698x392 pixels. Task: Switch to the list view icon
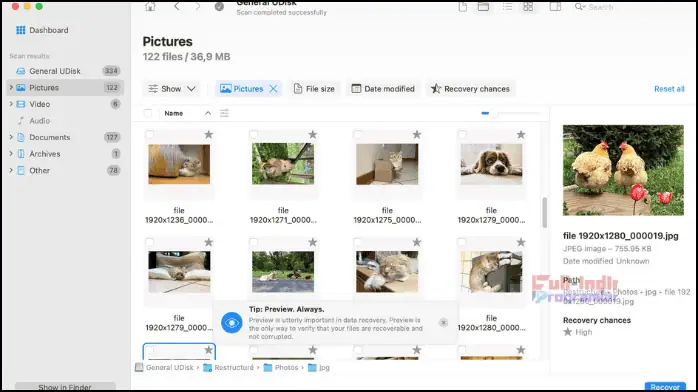(x=507, y=7)
